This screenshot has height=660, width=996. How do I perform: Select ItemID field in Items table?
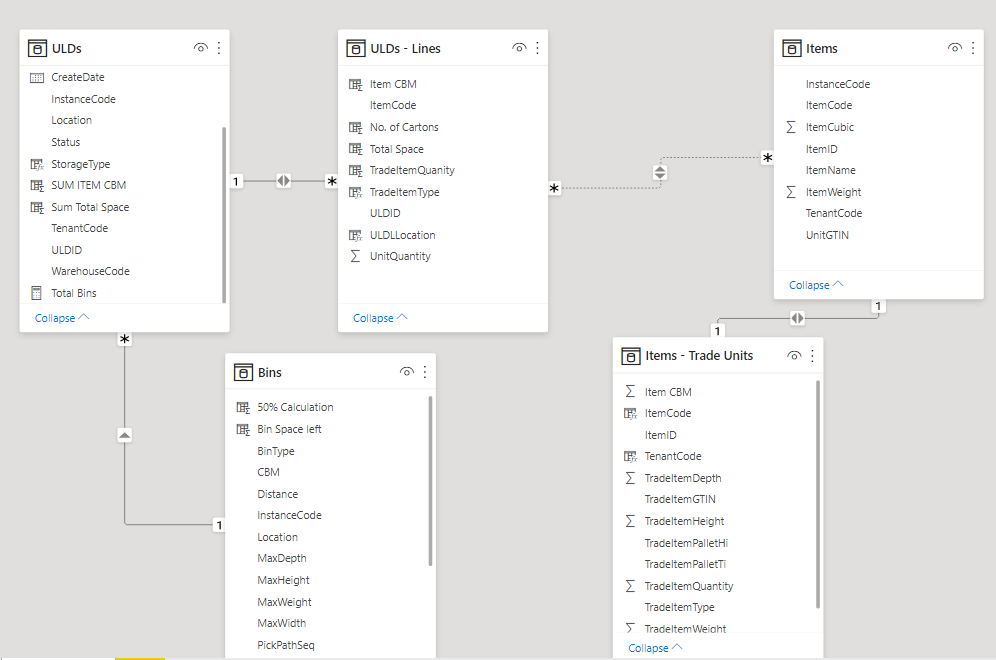(821, 149)
